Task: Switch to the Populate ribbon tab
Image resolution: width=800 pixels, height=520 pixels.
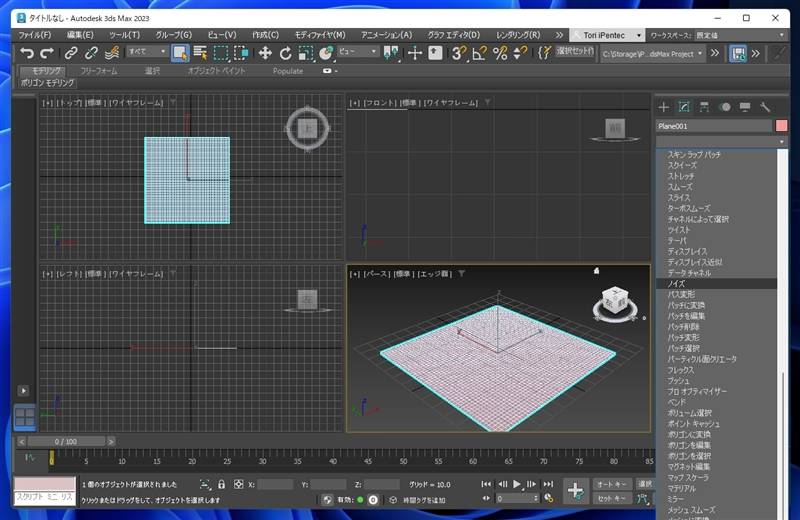Action: (x=288, y=71)
